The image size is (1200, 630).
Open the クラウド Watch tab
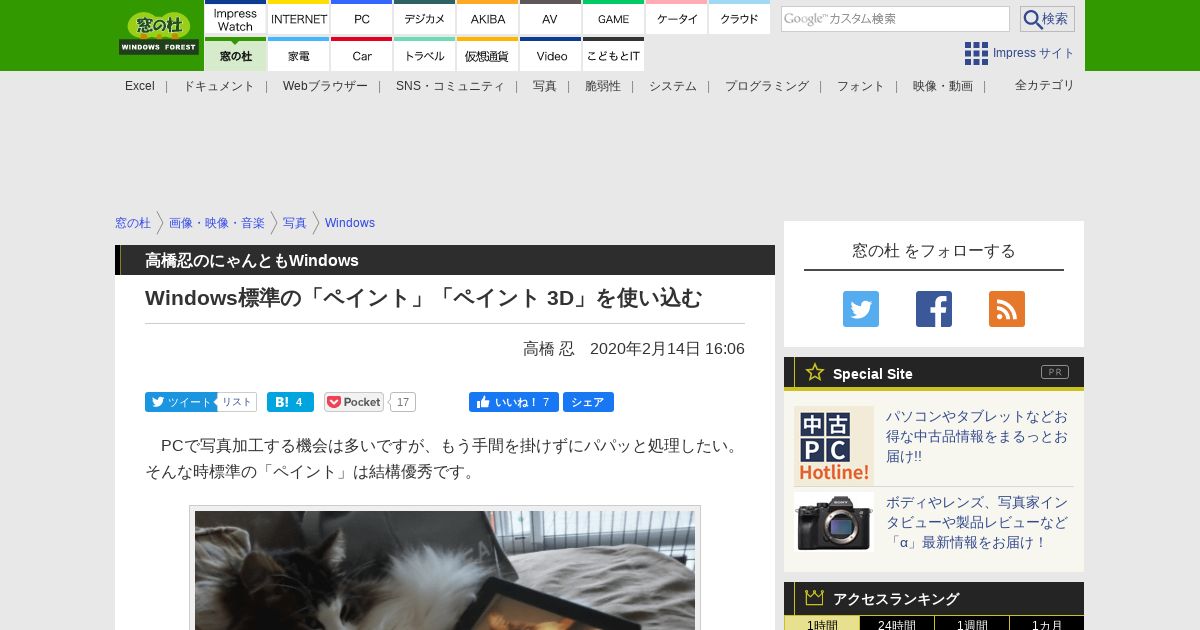point(740,19)
